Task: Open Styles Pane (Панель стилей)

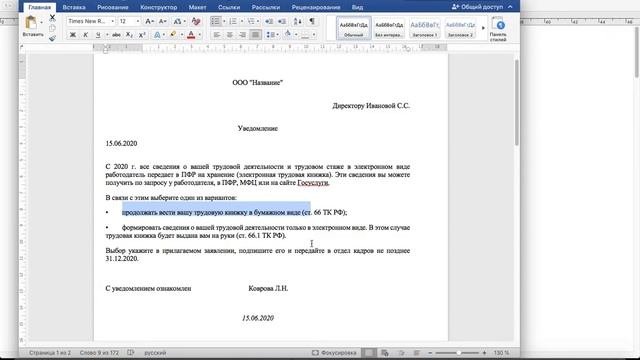Action: (498, 29)
